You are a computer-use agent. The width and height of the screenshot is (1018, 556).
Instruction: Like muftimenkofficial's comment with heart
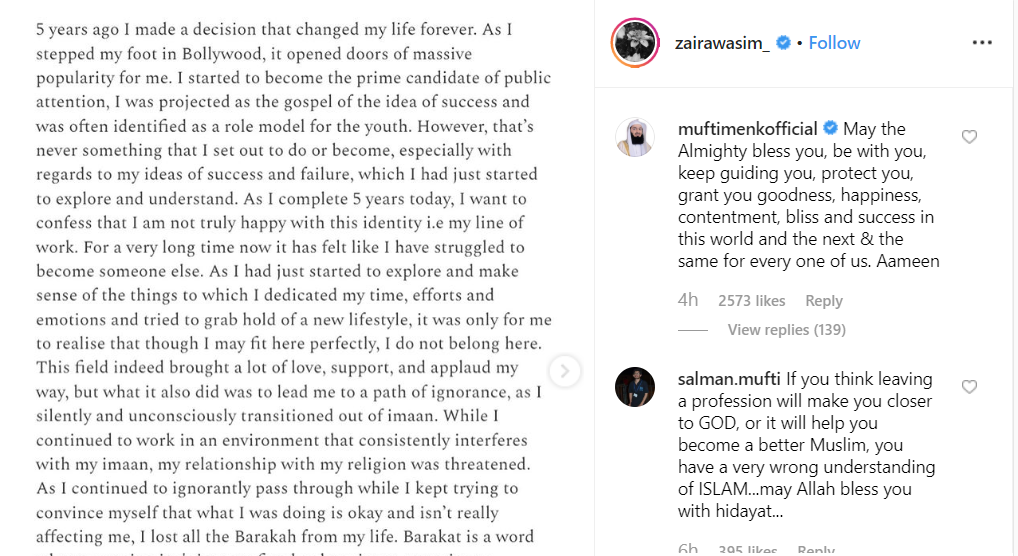969,137
